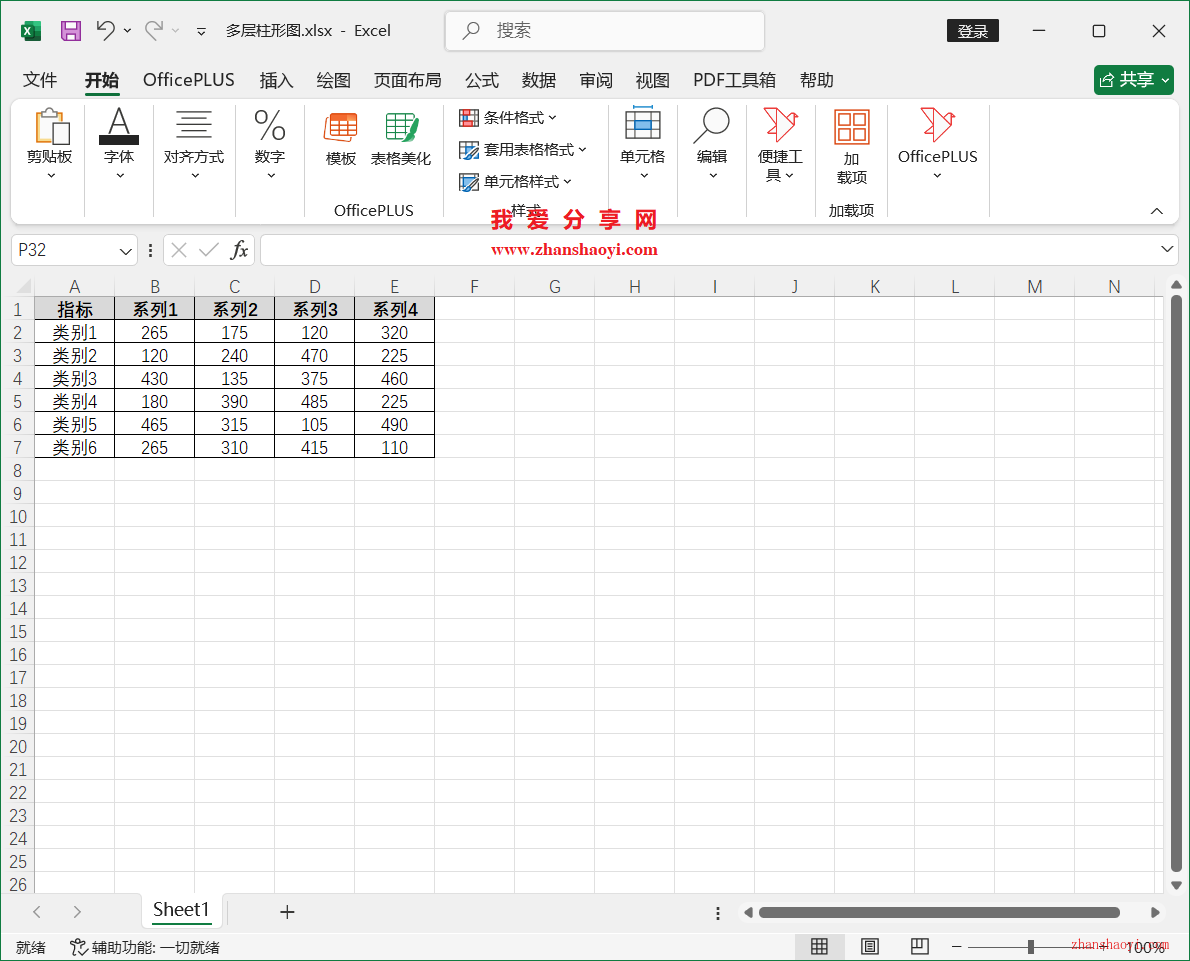Screen dimensions: 1190x961
Task: Open the File (文件) menu
Action: tap(39, 80)
